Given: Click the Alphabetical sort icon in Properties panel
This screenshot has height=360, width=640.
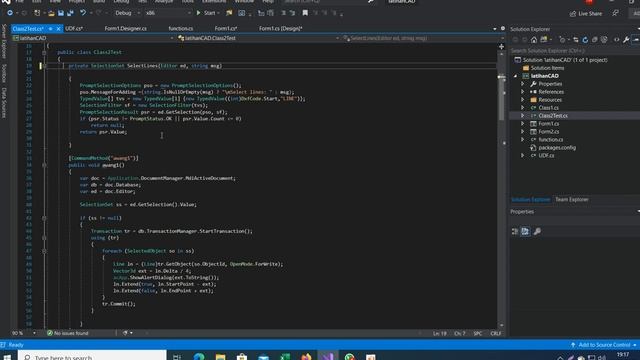Looking at the screenshot, I should pos(525,231).
